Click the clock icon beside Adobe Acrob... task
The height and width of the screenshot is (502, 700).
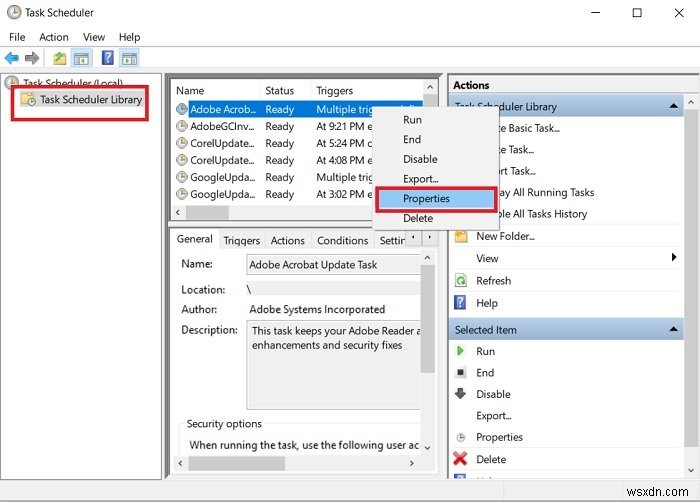(x=182, y=109)
